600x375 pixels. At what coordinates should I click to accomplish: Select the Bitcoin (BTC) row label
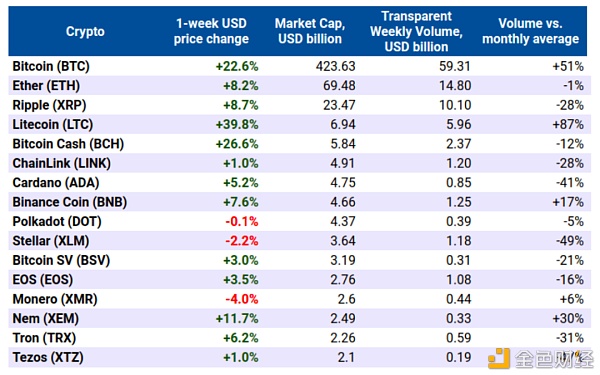click(x=51, y=66)
